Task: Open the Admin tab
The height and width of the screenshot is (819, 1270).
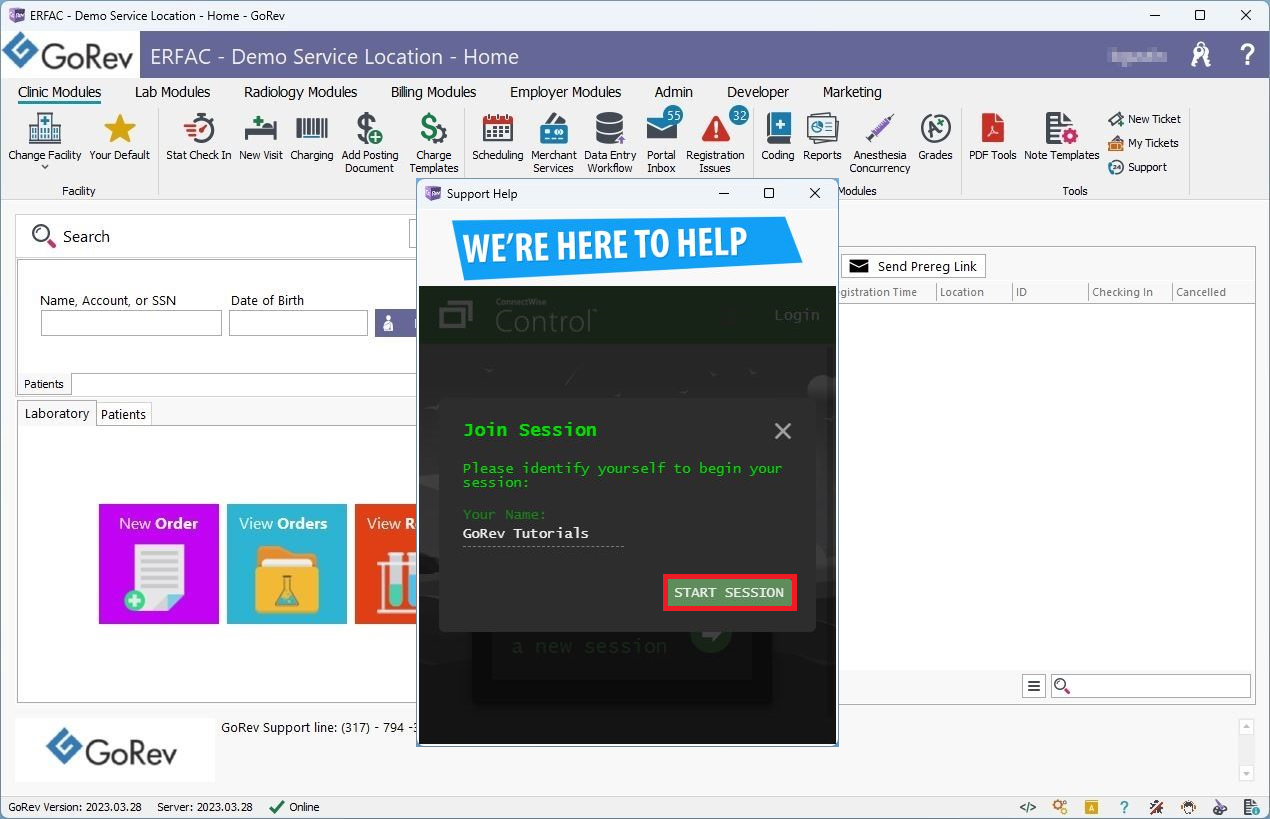Action: (x=673, y=92)
